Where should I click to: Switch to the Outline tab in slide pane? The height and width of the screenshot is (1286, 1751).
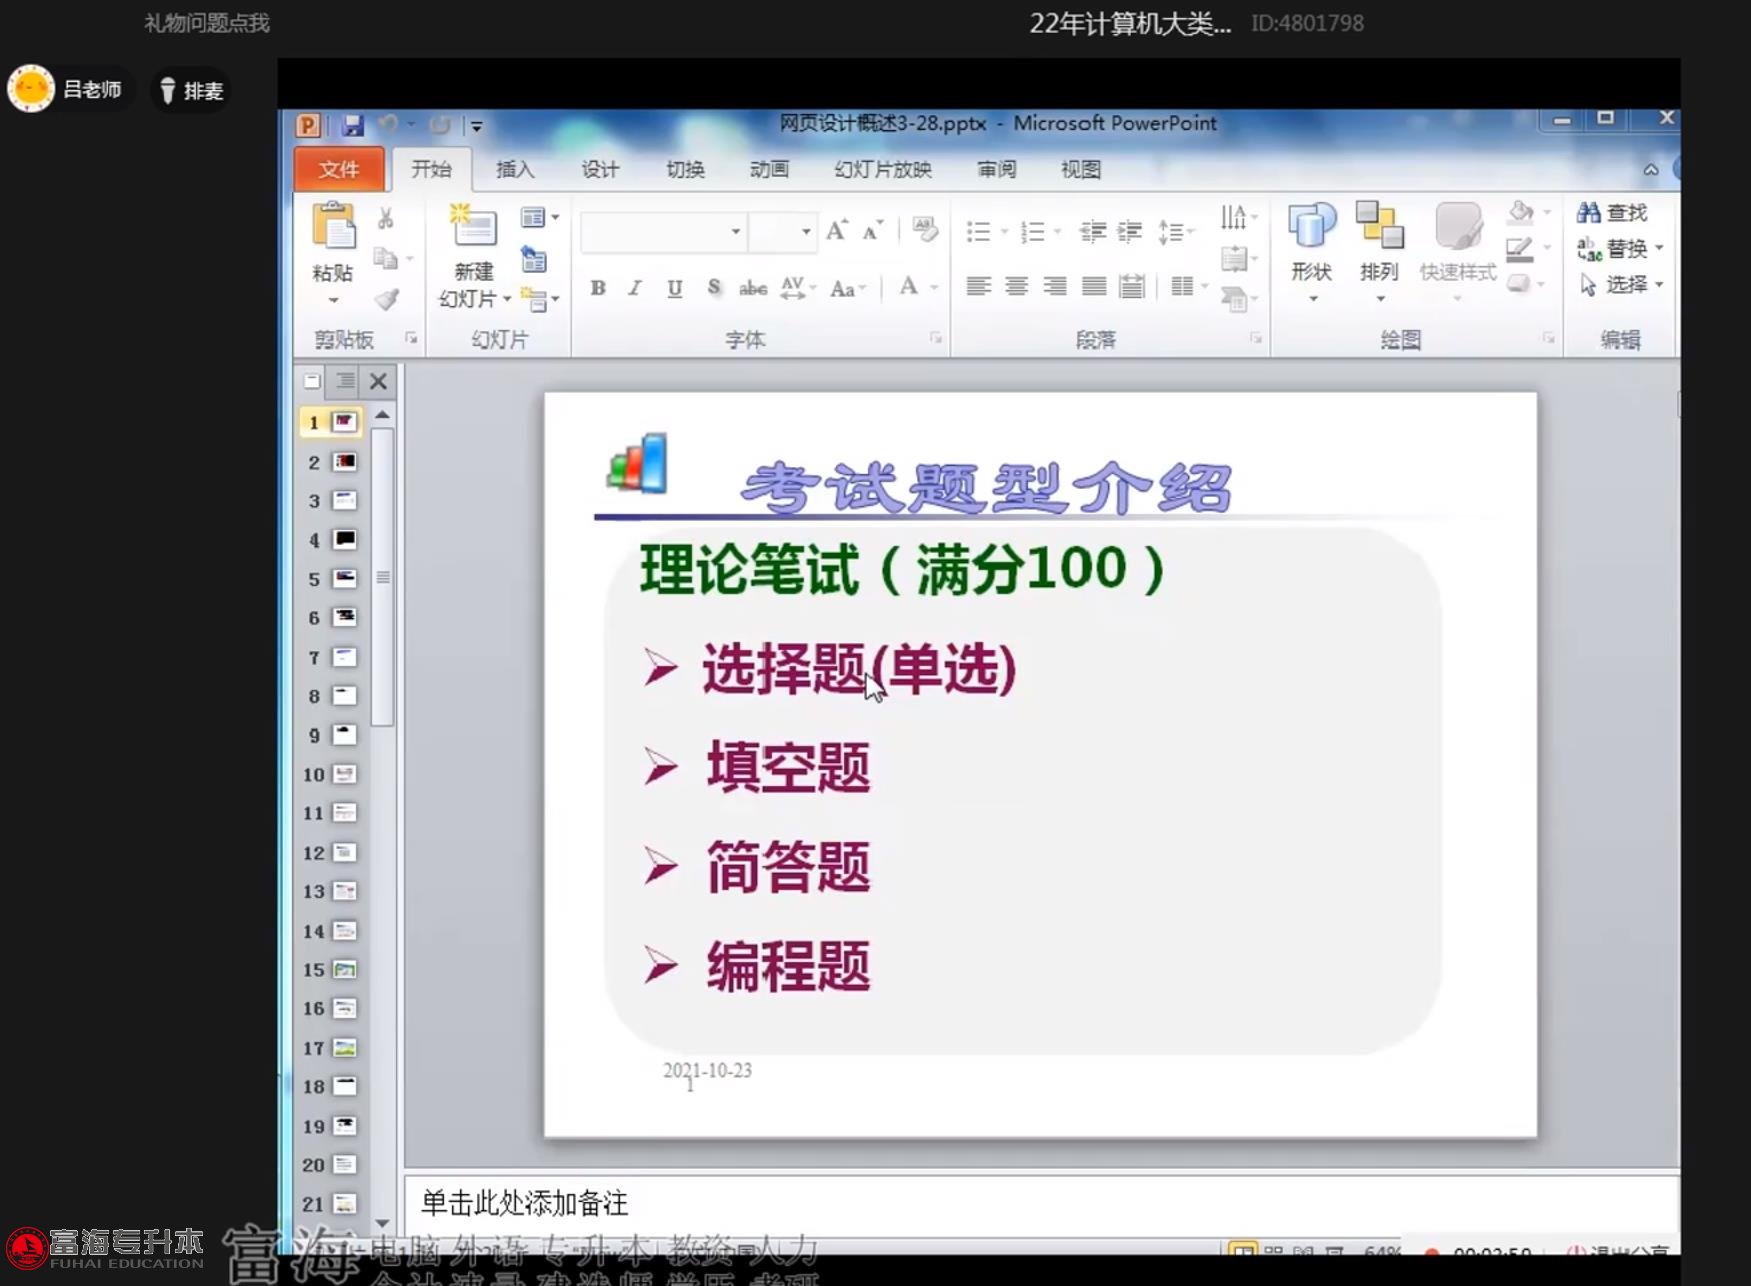344,381
